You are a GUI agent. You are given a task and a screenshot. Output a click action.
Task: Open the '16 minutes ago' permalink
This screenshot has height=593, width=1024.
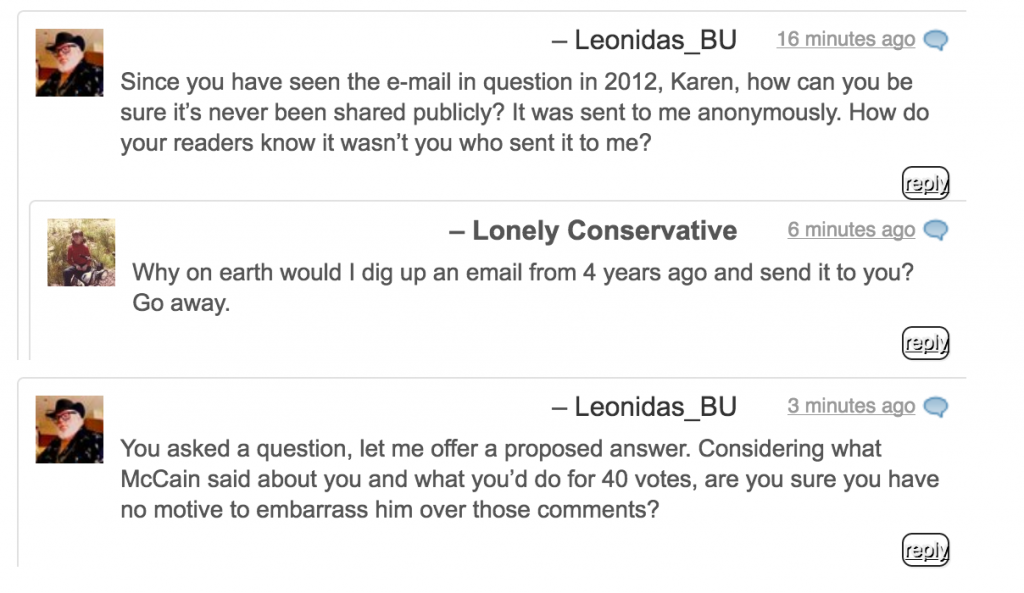point(846,39)
